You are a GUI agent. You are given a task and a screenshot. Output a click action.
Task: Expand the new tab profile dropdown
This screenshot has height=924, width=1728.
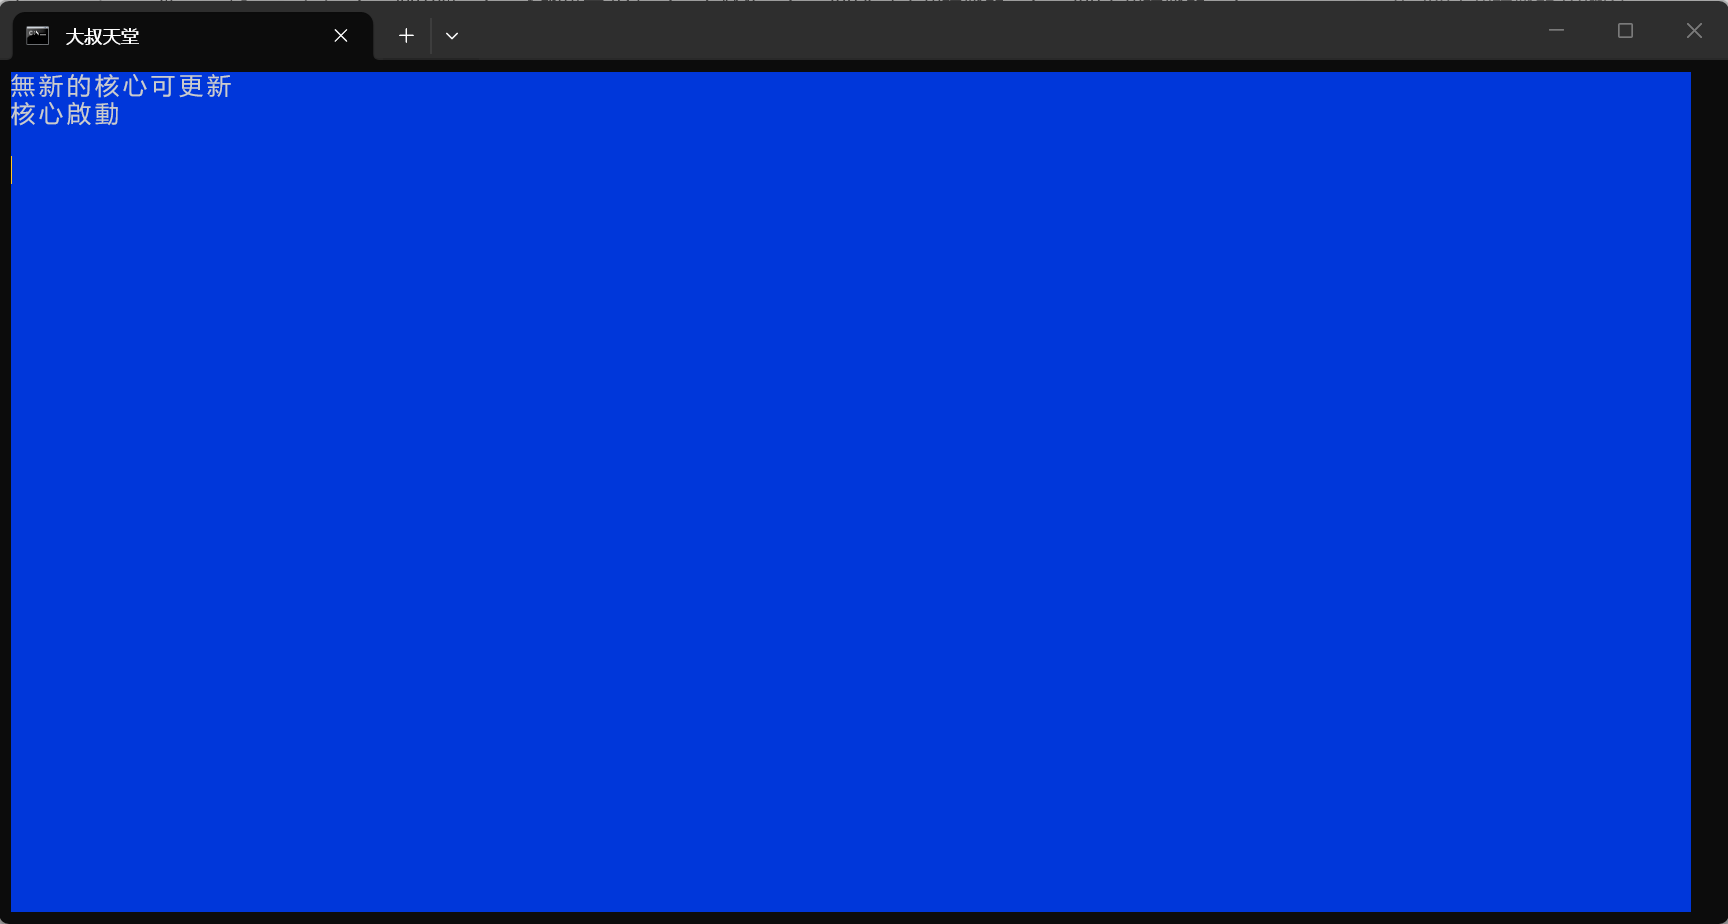[452, 36]
